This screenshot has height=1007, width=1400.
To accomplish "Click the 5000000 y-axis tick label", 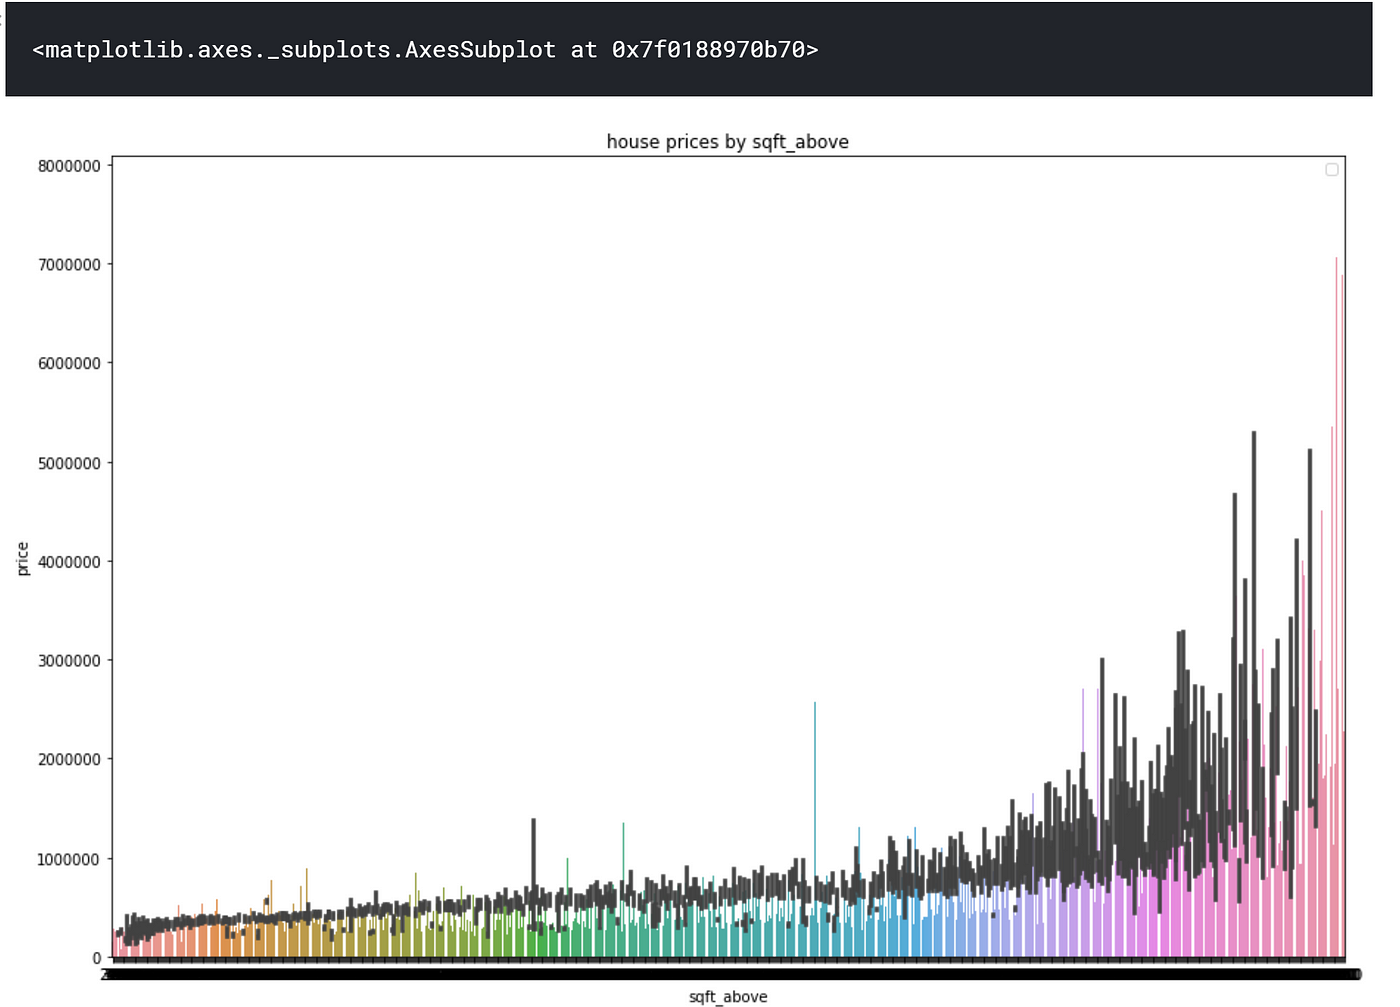I will [69, 463].
